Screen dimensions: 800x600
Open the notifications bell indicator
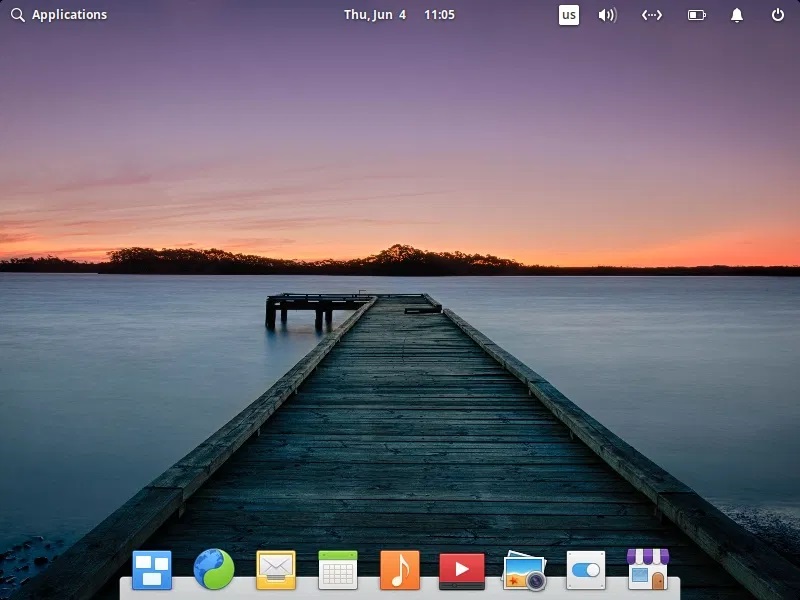pos(736,15)
